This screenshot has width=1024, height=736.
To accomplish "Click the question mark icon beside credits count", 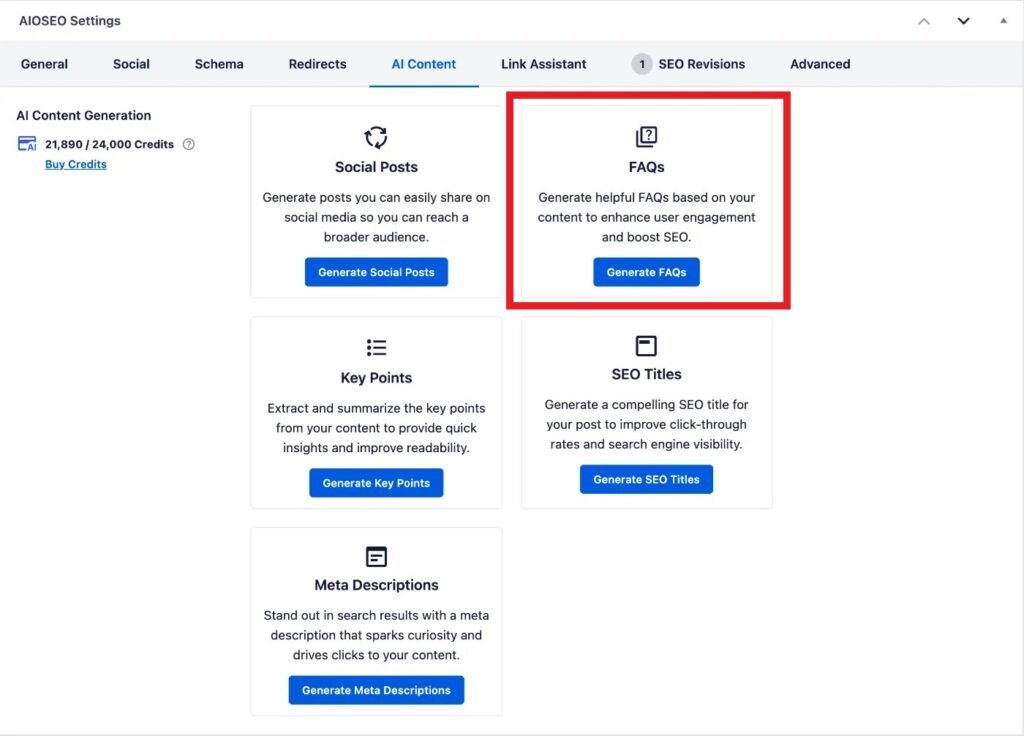I will pyautogui.click(x=188, y=143).
